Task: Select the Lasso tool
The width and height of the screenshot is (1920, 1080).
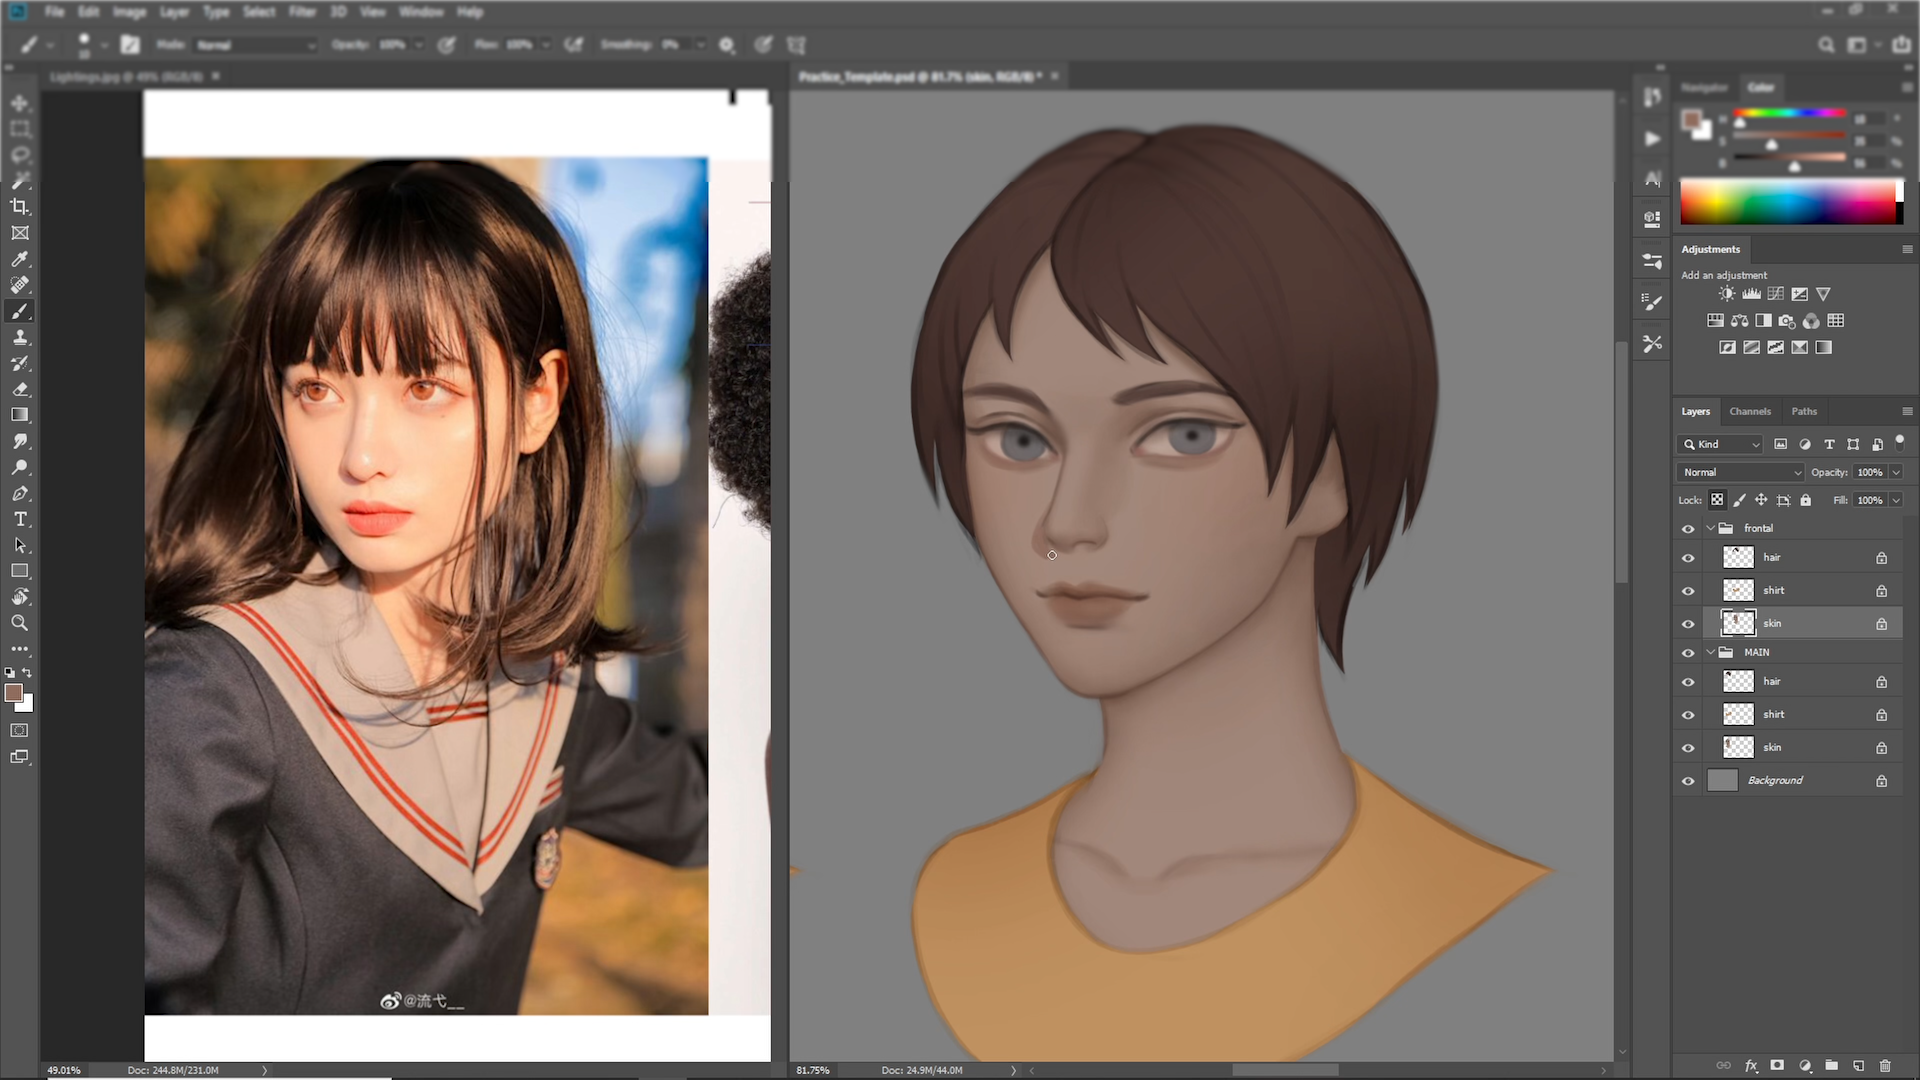Action: click(x=19, y=155)
